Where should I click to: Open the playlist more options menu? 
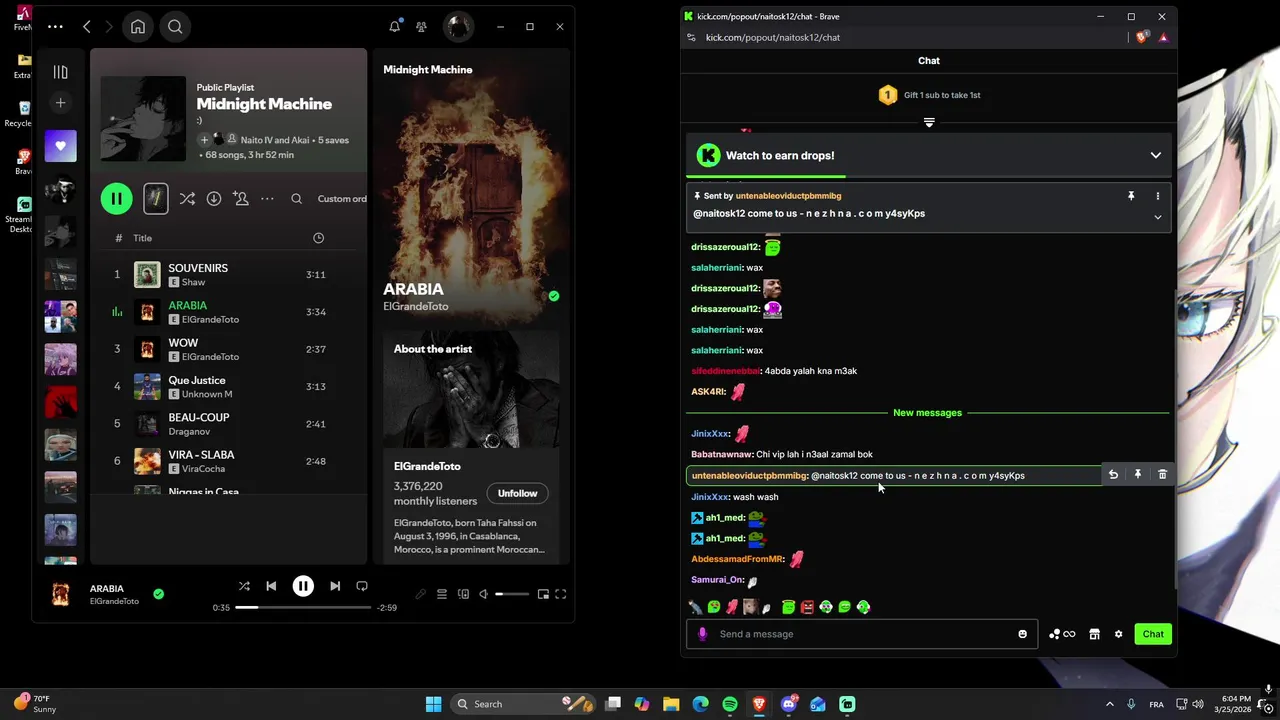pyautogui.click(x=267, y=199)
